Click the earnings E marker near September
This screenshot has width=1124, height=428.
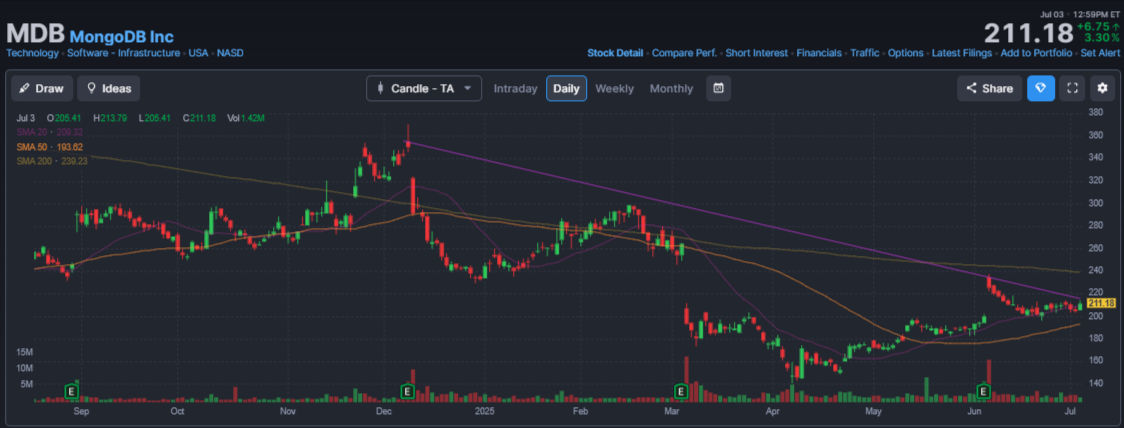(71, 391)
